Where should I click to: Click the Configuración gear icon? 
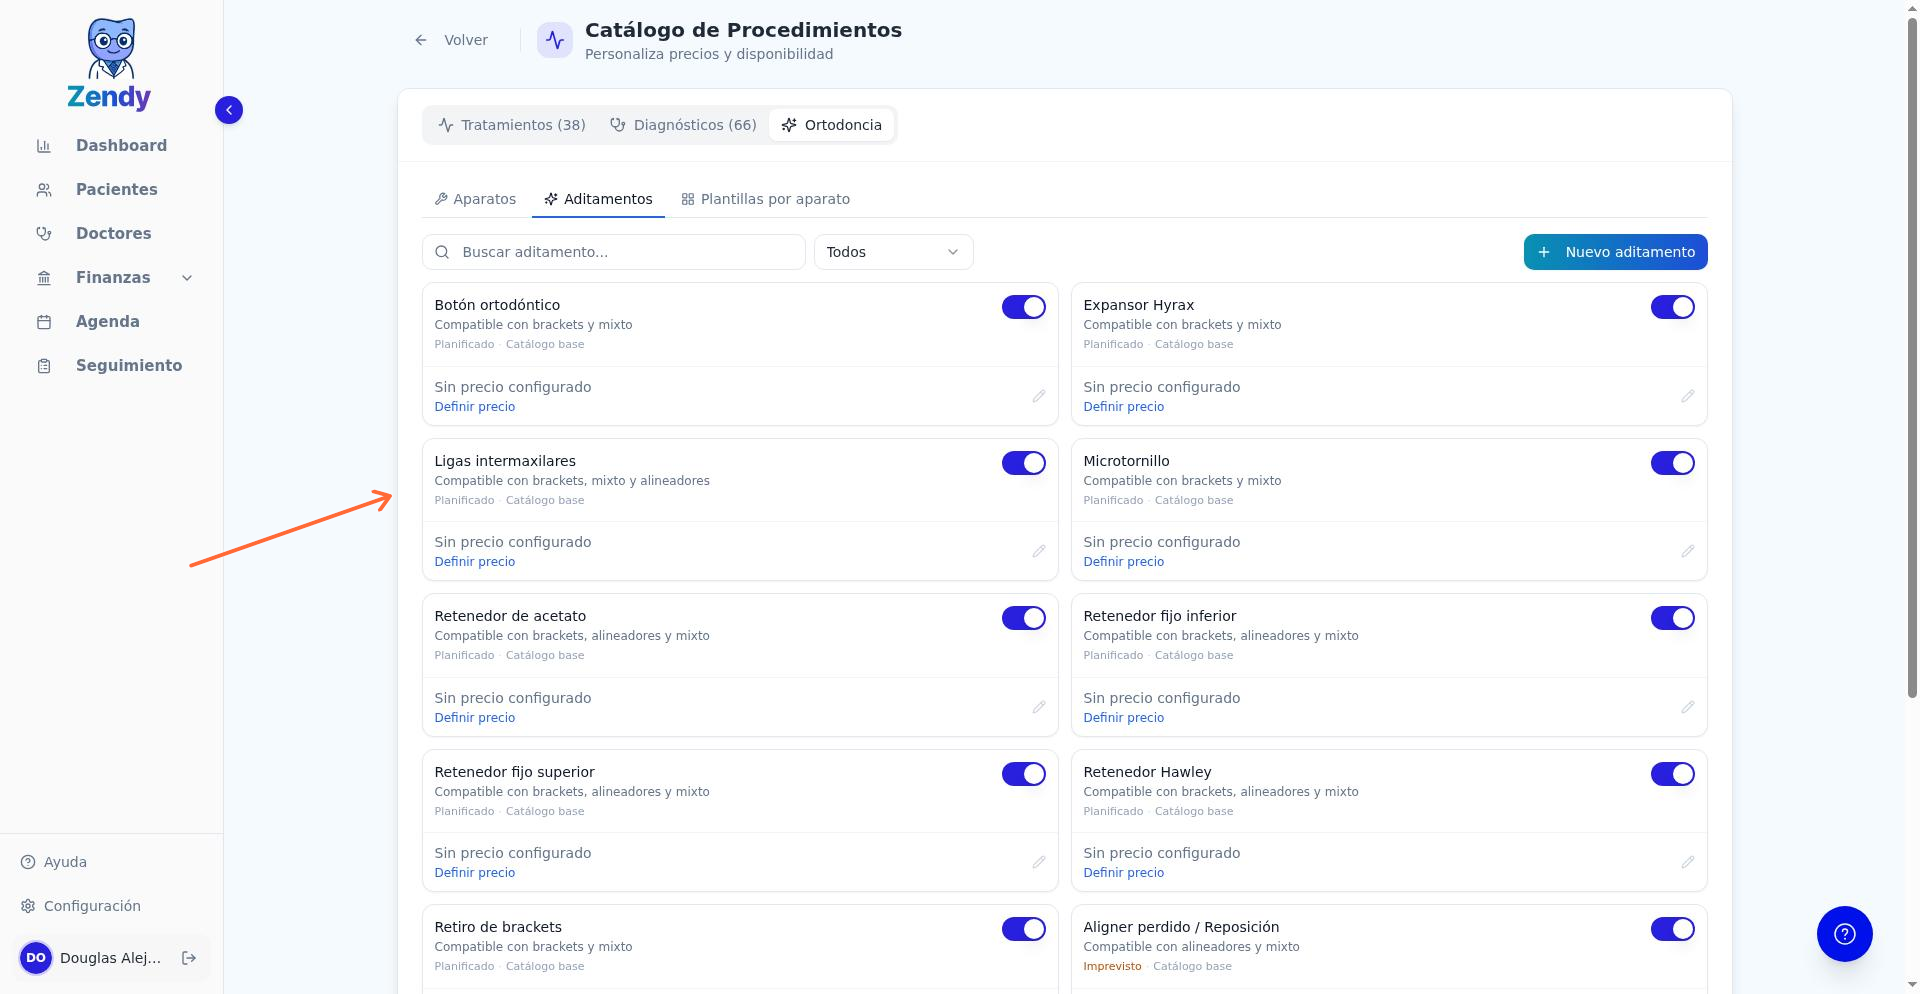(x=28, y=906)
